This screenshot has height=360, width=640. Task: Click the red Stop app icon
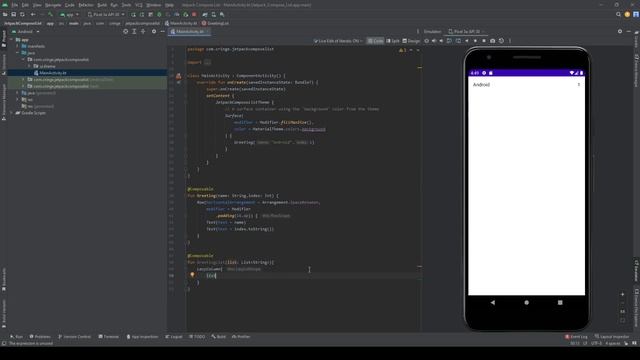point(194,14)
